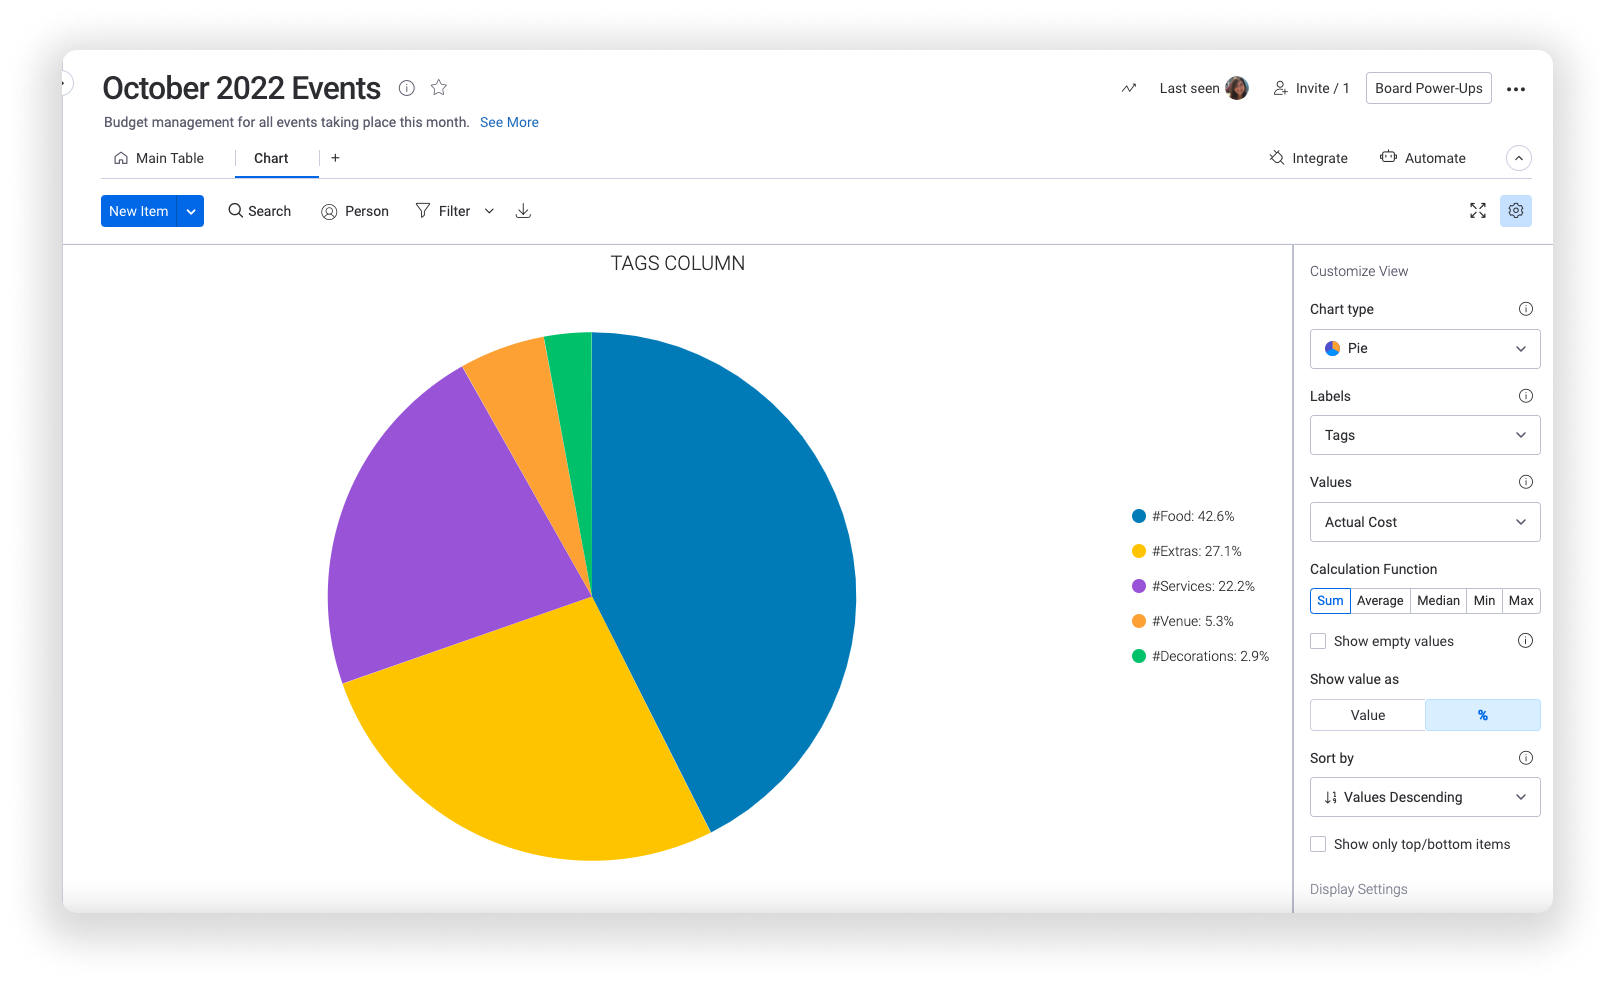
Task: Expand the Filter options chevron
Action: (x=489, y=211)
